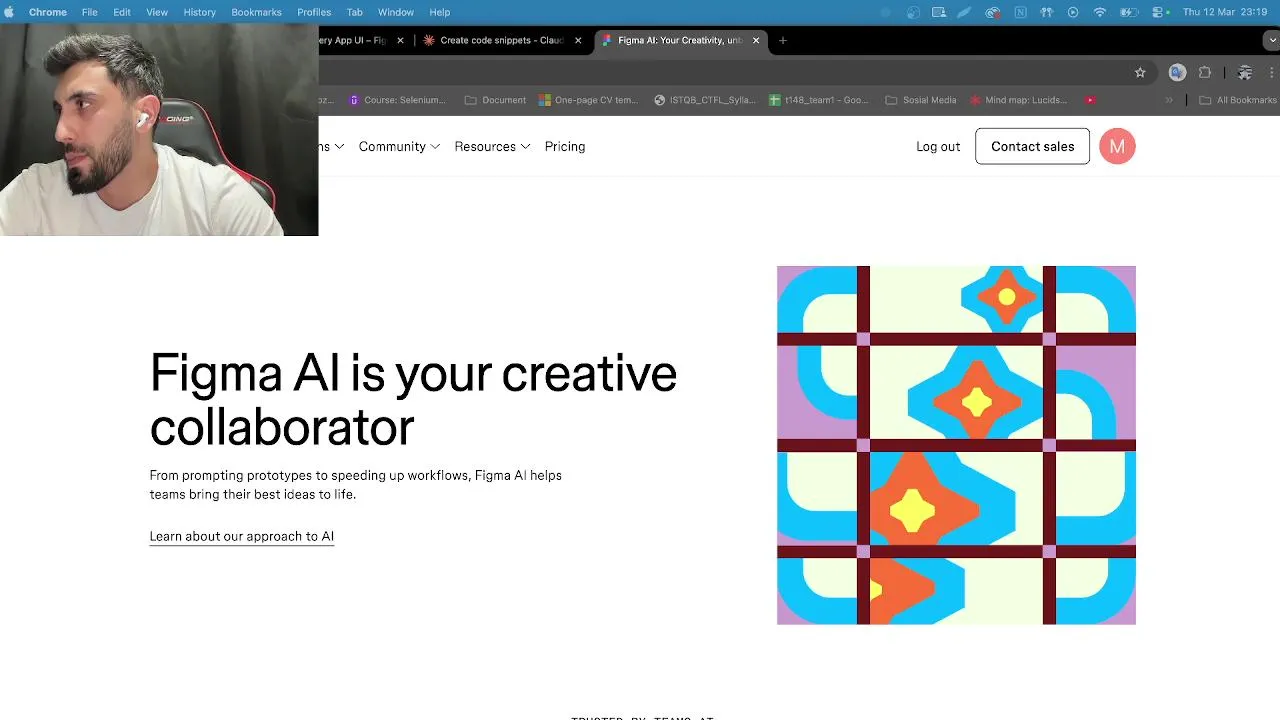Screen dimensions: 1280x720
Task: Click the Pricing link
Action: click(565, 146)
